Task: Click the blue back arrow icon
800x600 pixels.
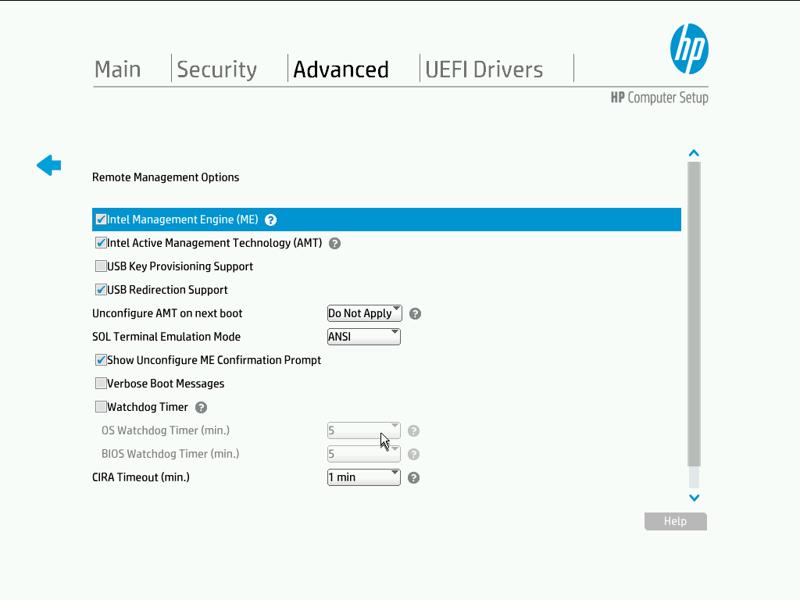Action: (x=49, y=165)
